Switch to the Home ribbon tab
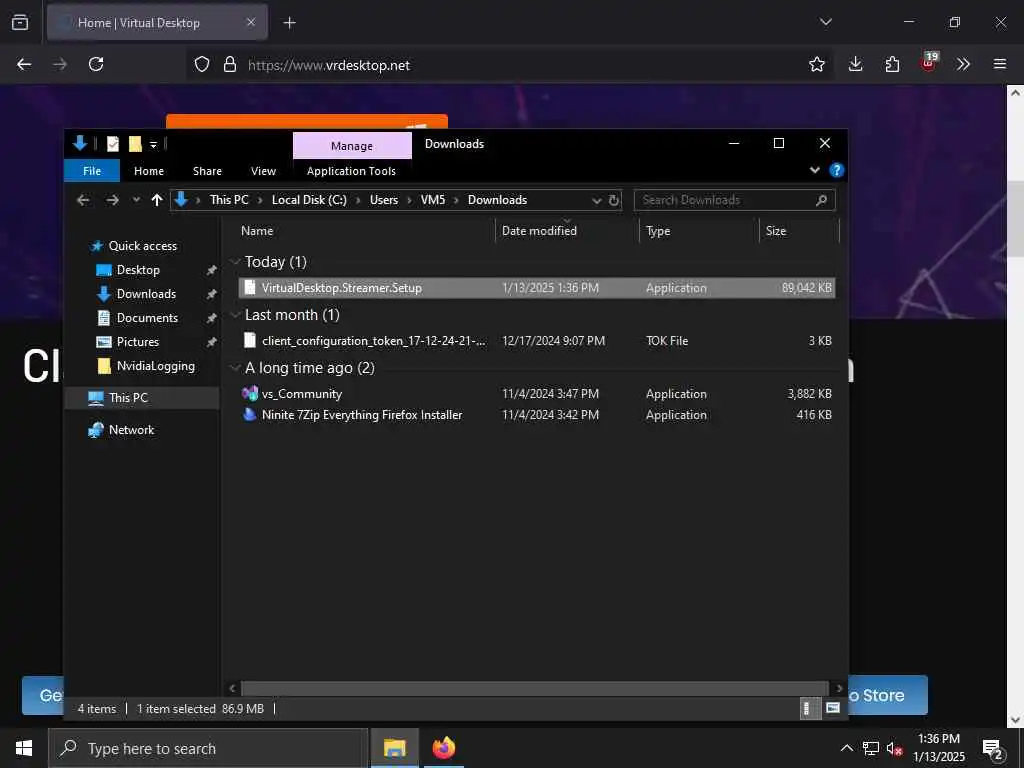Viewport: 1024px width, 768px height. [149, 171]
